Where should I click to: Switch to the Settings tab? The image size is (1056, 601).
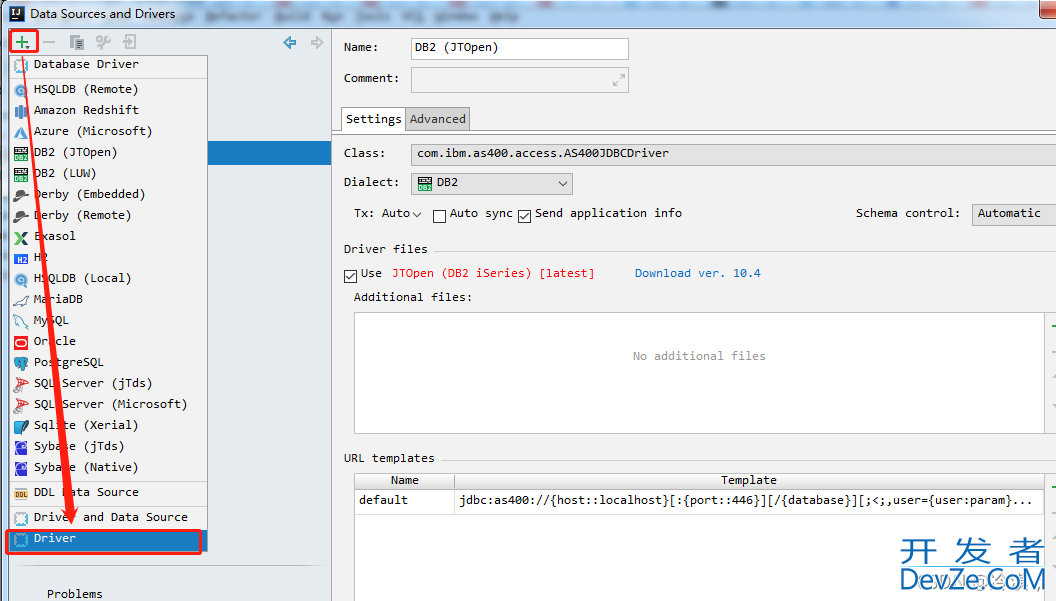tap(373, 119)
